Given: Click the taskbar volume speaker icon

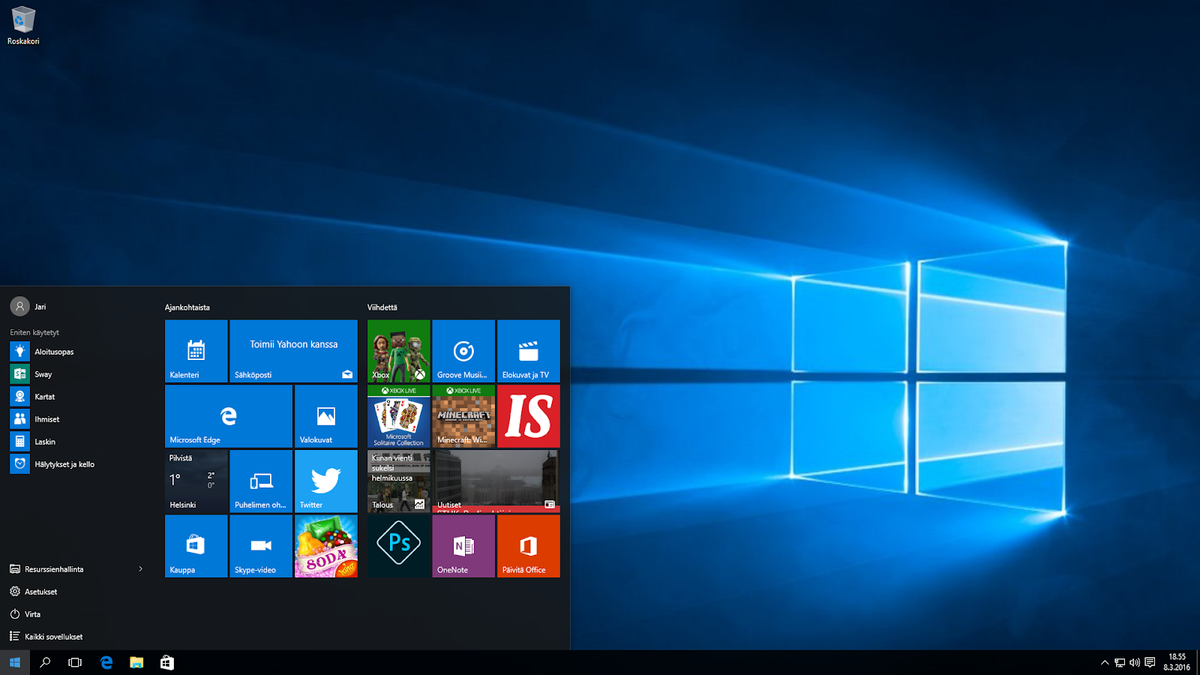Looking at the screenshot, I should coord(1134,662).
